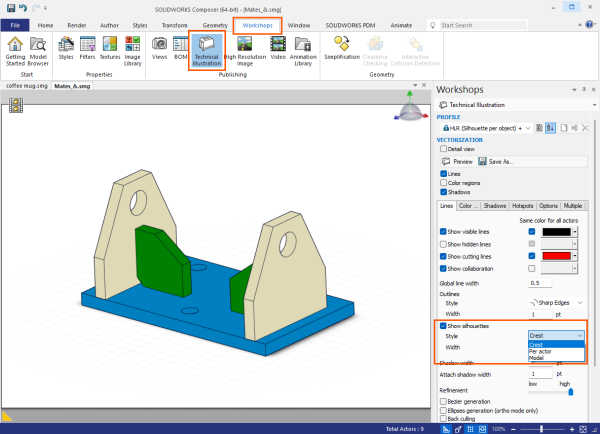Open the Technical Illustration workshop
This screenshot has width=600, height=434.
coord(207,50)
